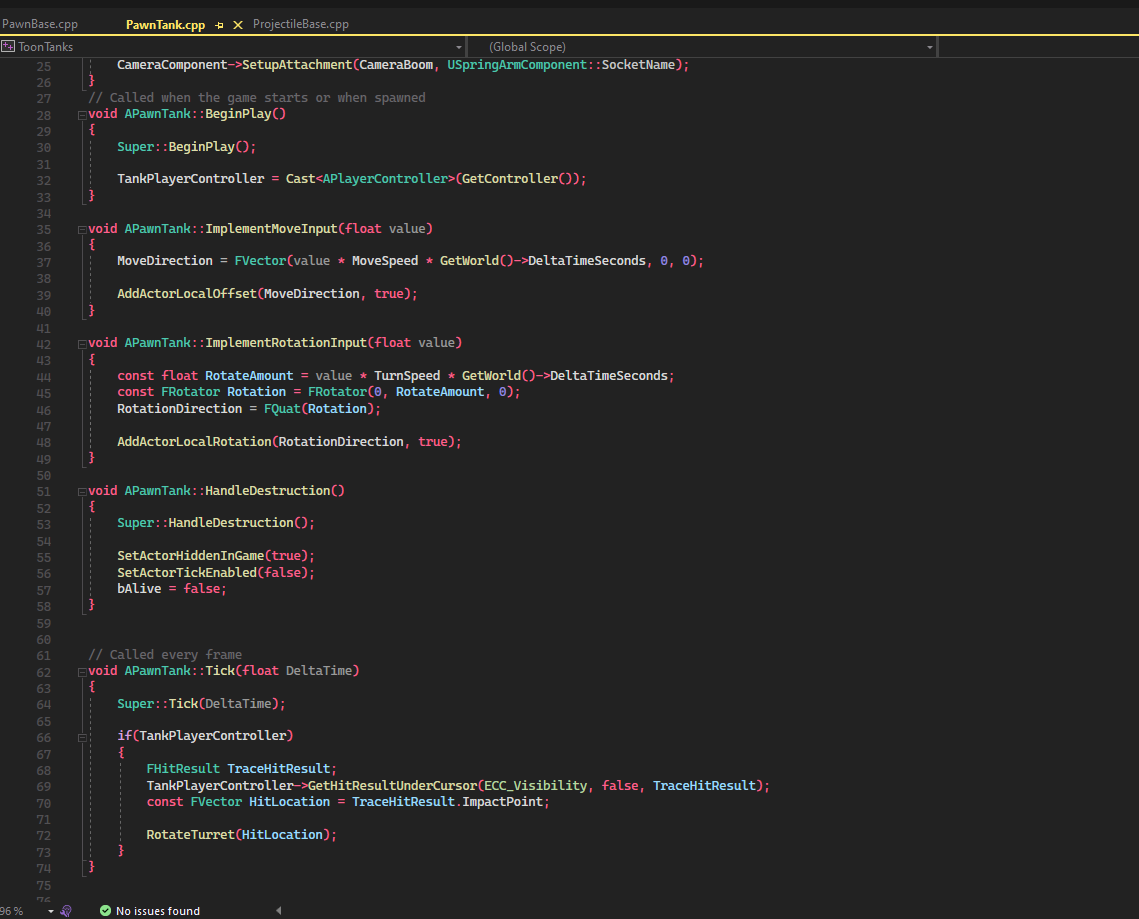This screenshot has height=919, width=1139.
Task: Click the No issues found status text
Action: click(157, 911)
